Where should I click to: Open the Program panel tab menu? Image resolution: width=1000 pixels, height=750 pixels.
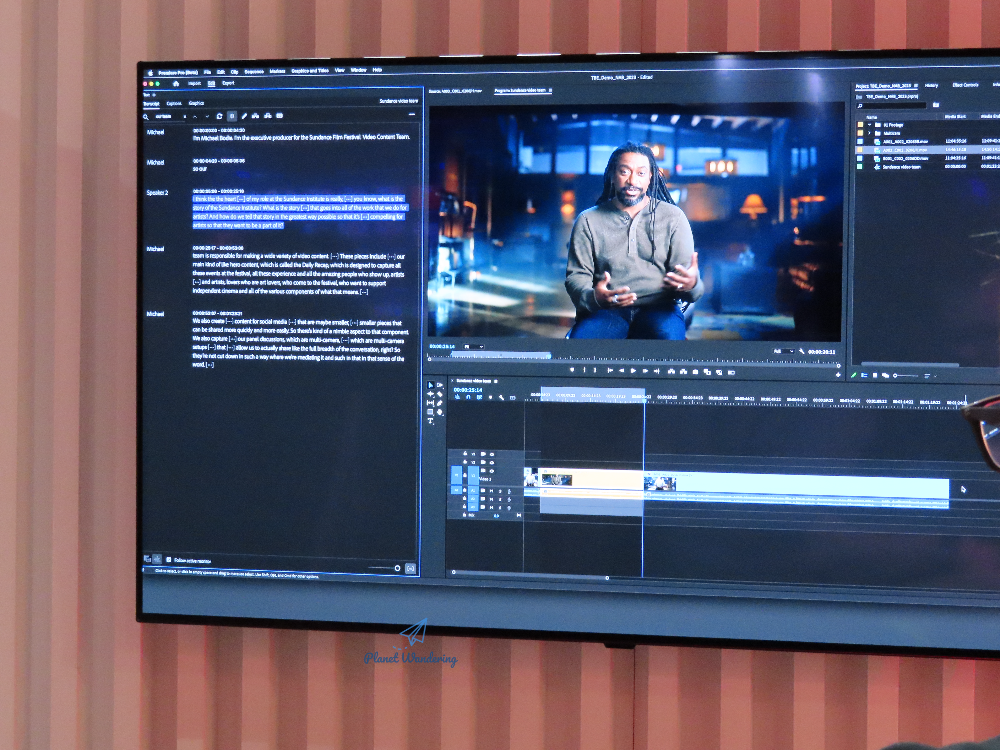point(550,91)
